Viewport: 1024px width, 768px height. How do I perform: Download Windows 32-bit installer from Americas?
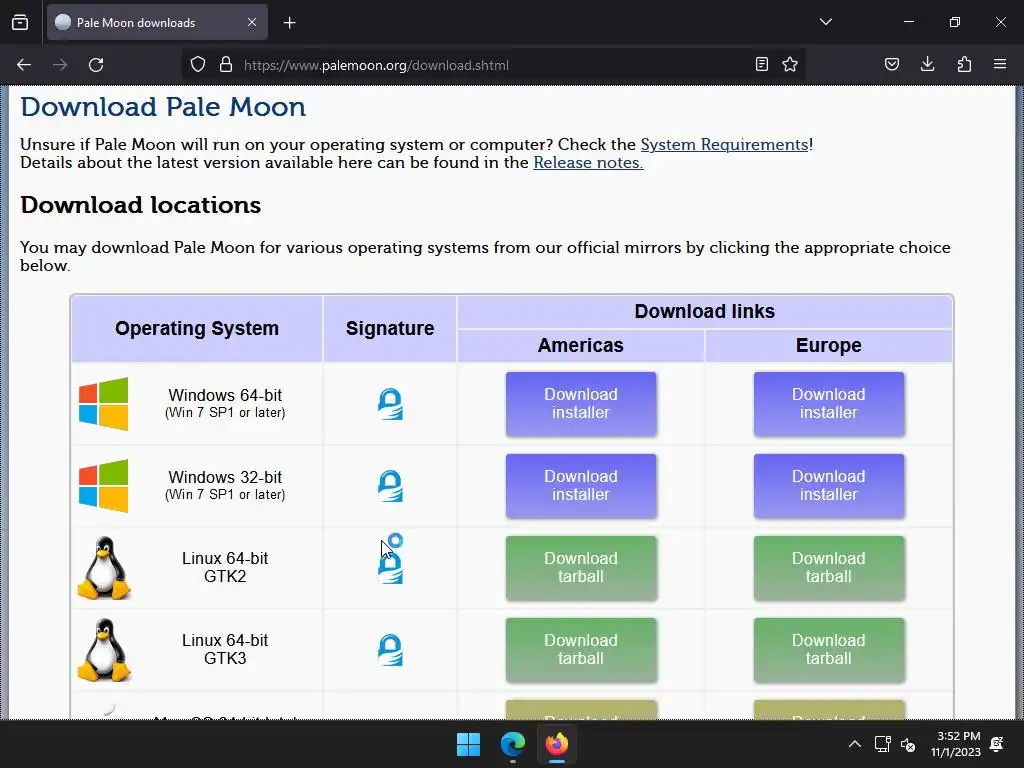point(581,486)
